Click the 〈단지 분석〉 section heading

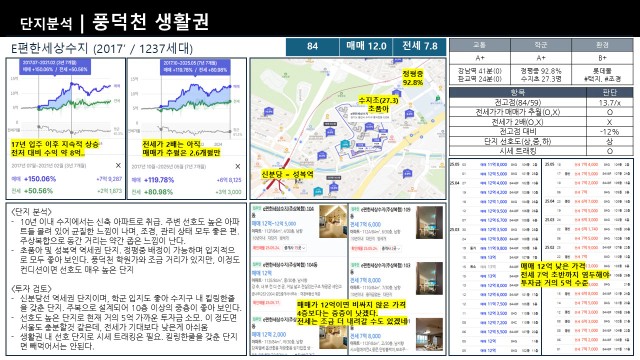(32, 211)
